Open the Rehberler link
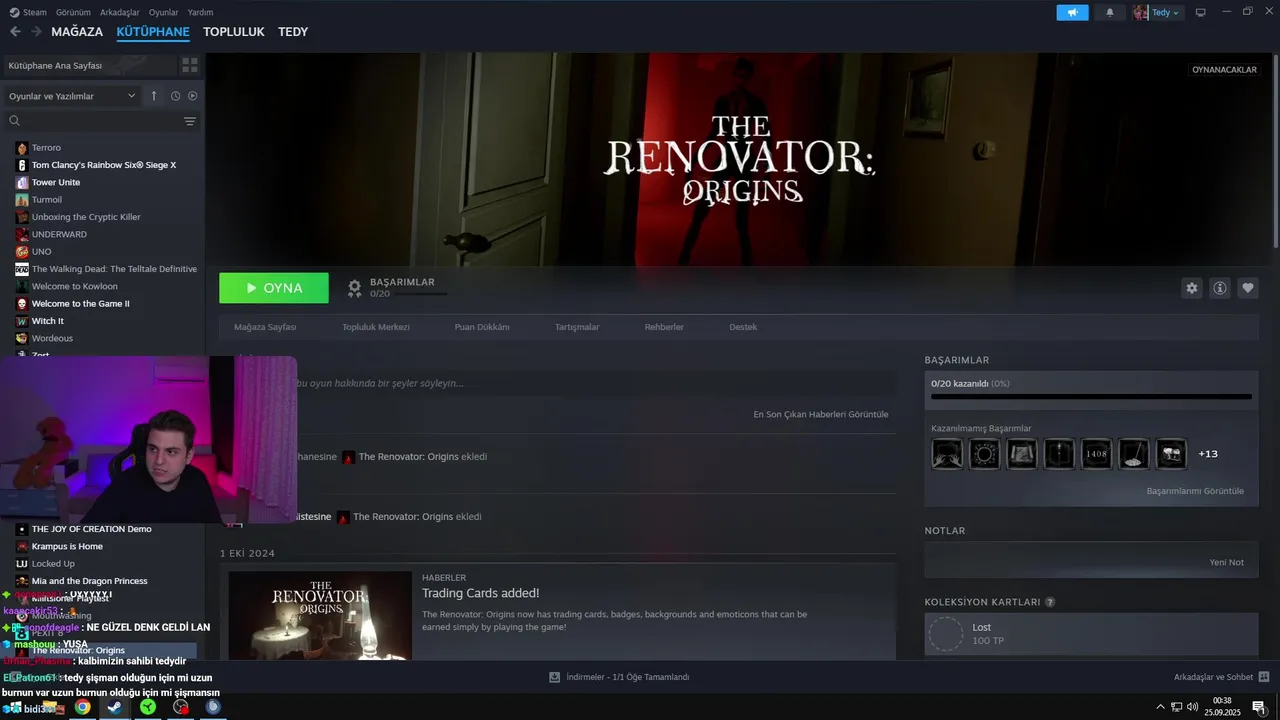The height and width of the screenshot is (720, 1280). tap(664, 327)
